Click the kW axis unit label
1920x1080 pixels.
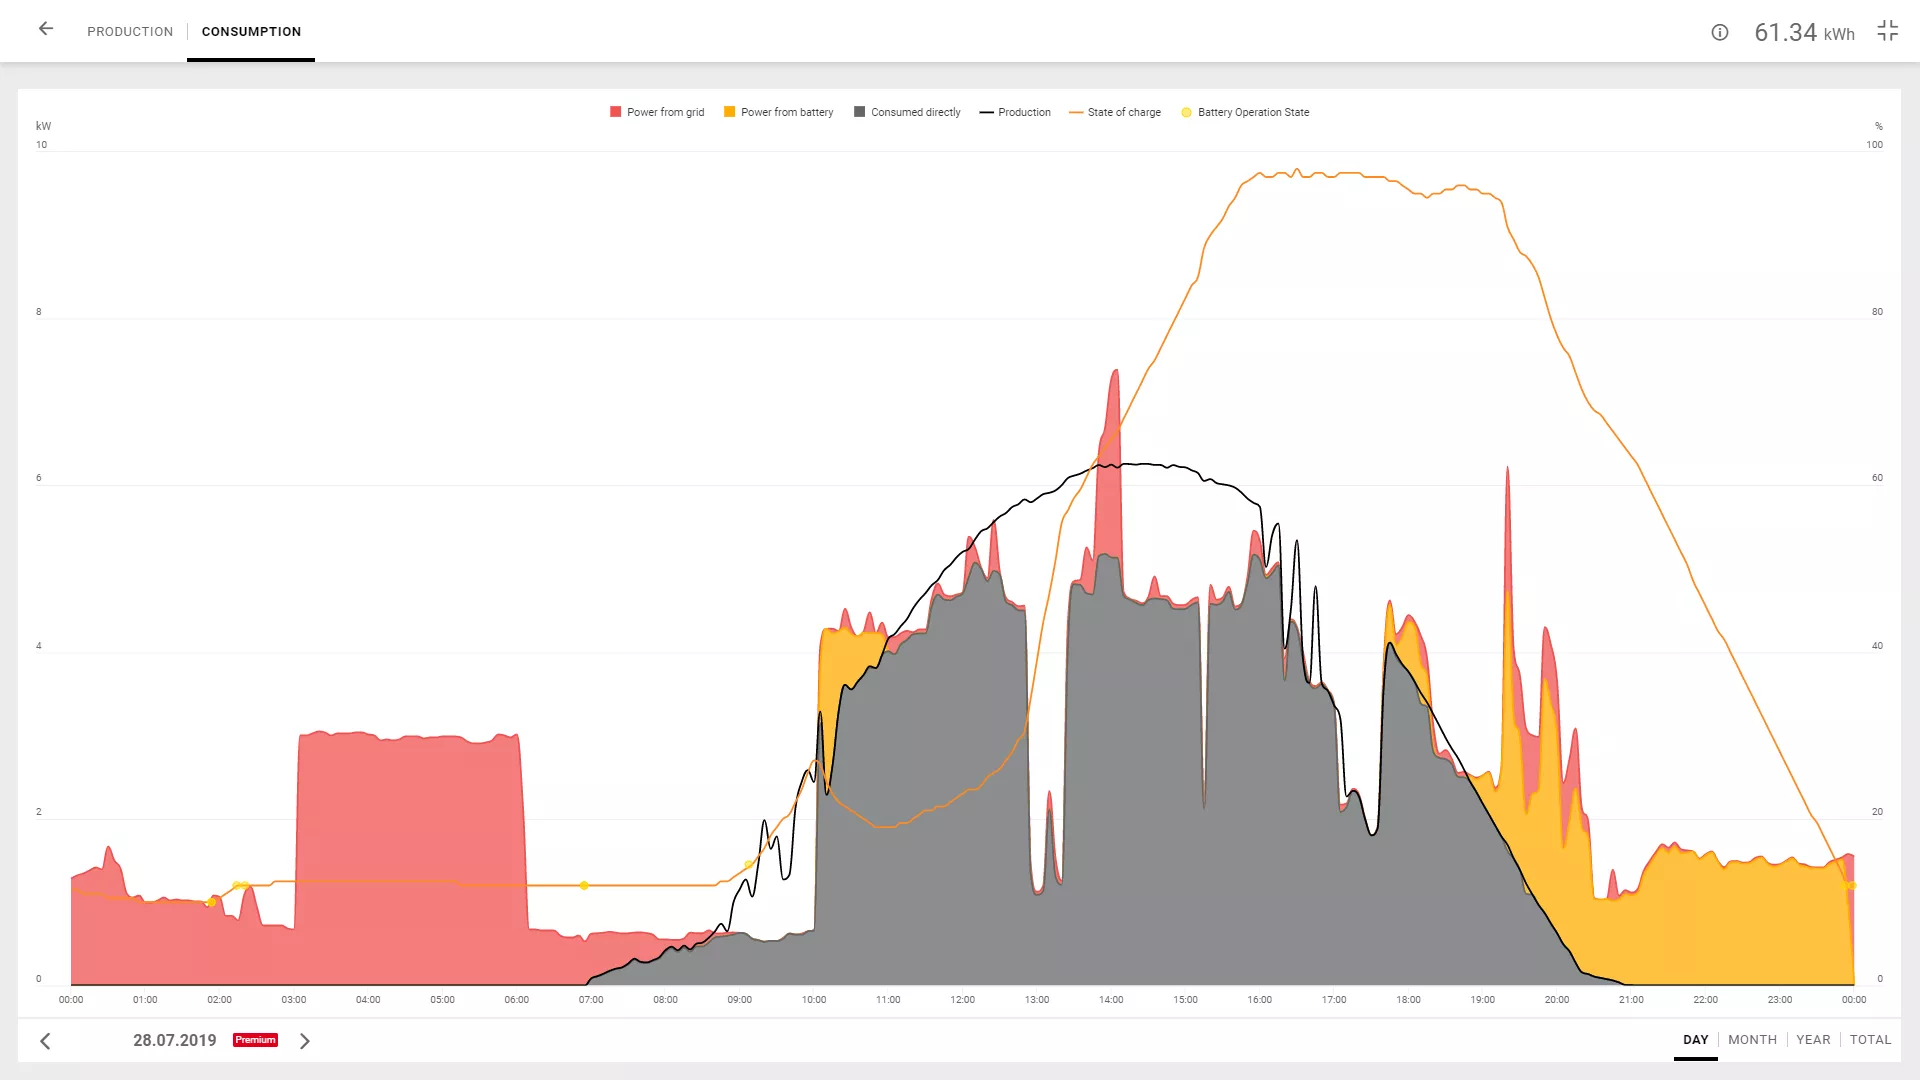coord(43,126)
